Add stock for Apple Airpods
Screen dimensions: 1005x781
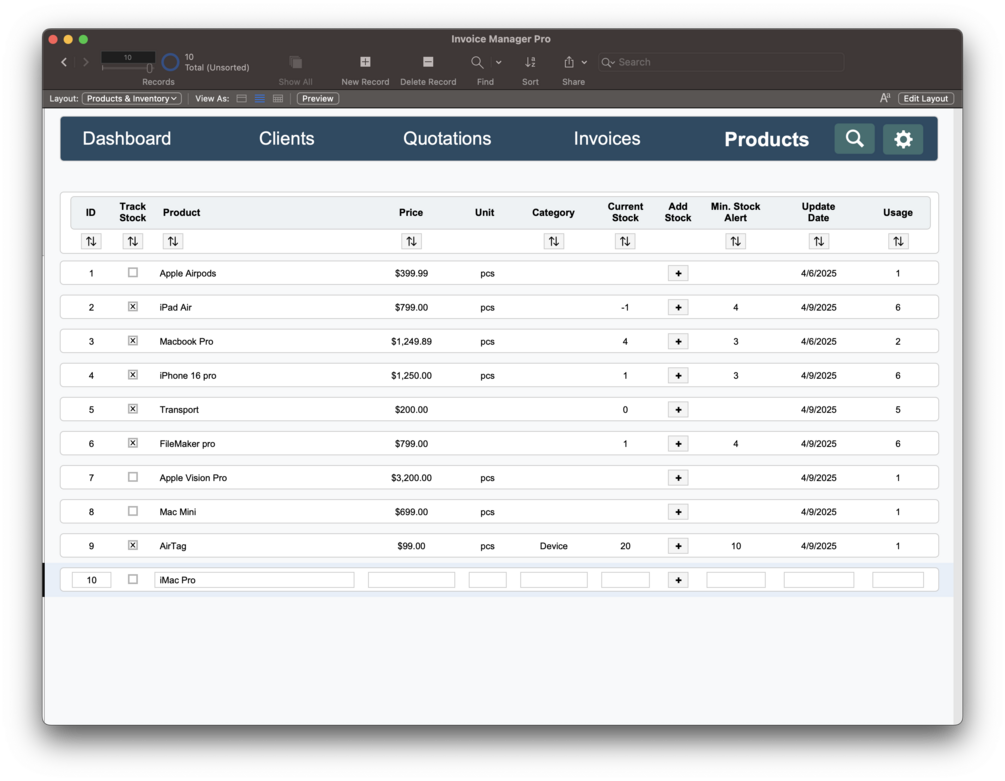pos(678,274)
